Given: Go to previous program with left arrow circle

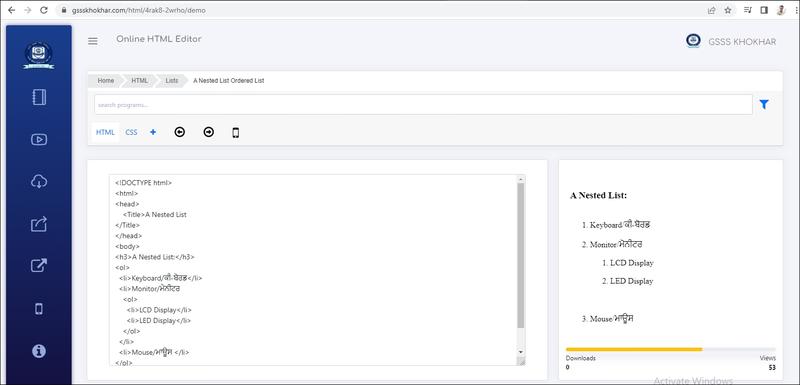Looking at the screenshot, I should coord(180,132).
